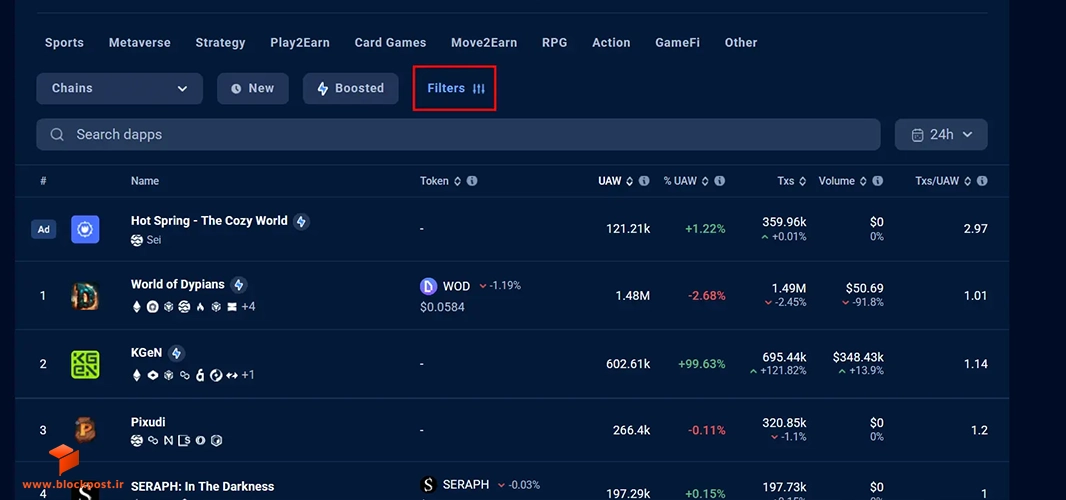Click the -2.68% UAW change value
Screen dimensions: 1066x500
[x=706, y=296]
